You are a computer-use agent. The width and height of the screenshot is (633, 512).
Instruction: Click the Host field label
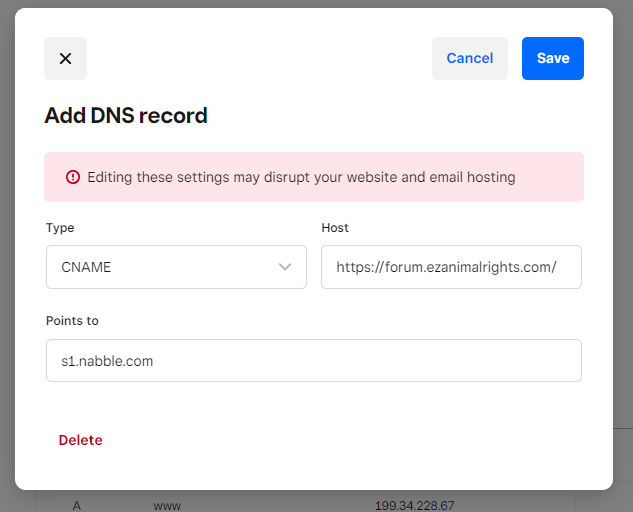click(335, 228)
